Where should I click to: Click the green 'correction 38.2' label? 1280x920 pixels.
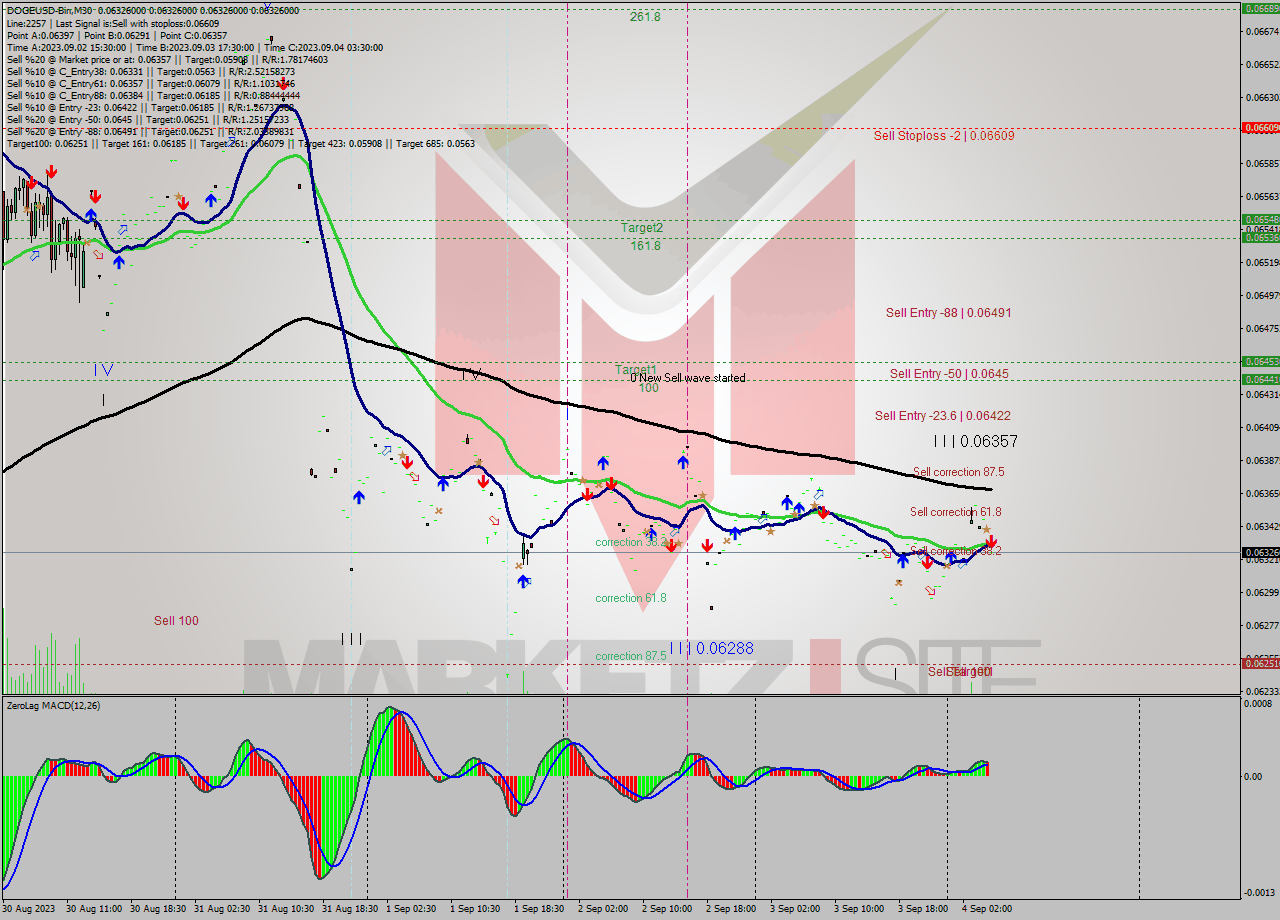point(630,543)
